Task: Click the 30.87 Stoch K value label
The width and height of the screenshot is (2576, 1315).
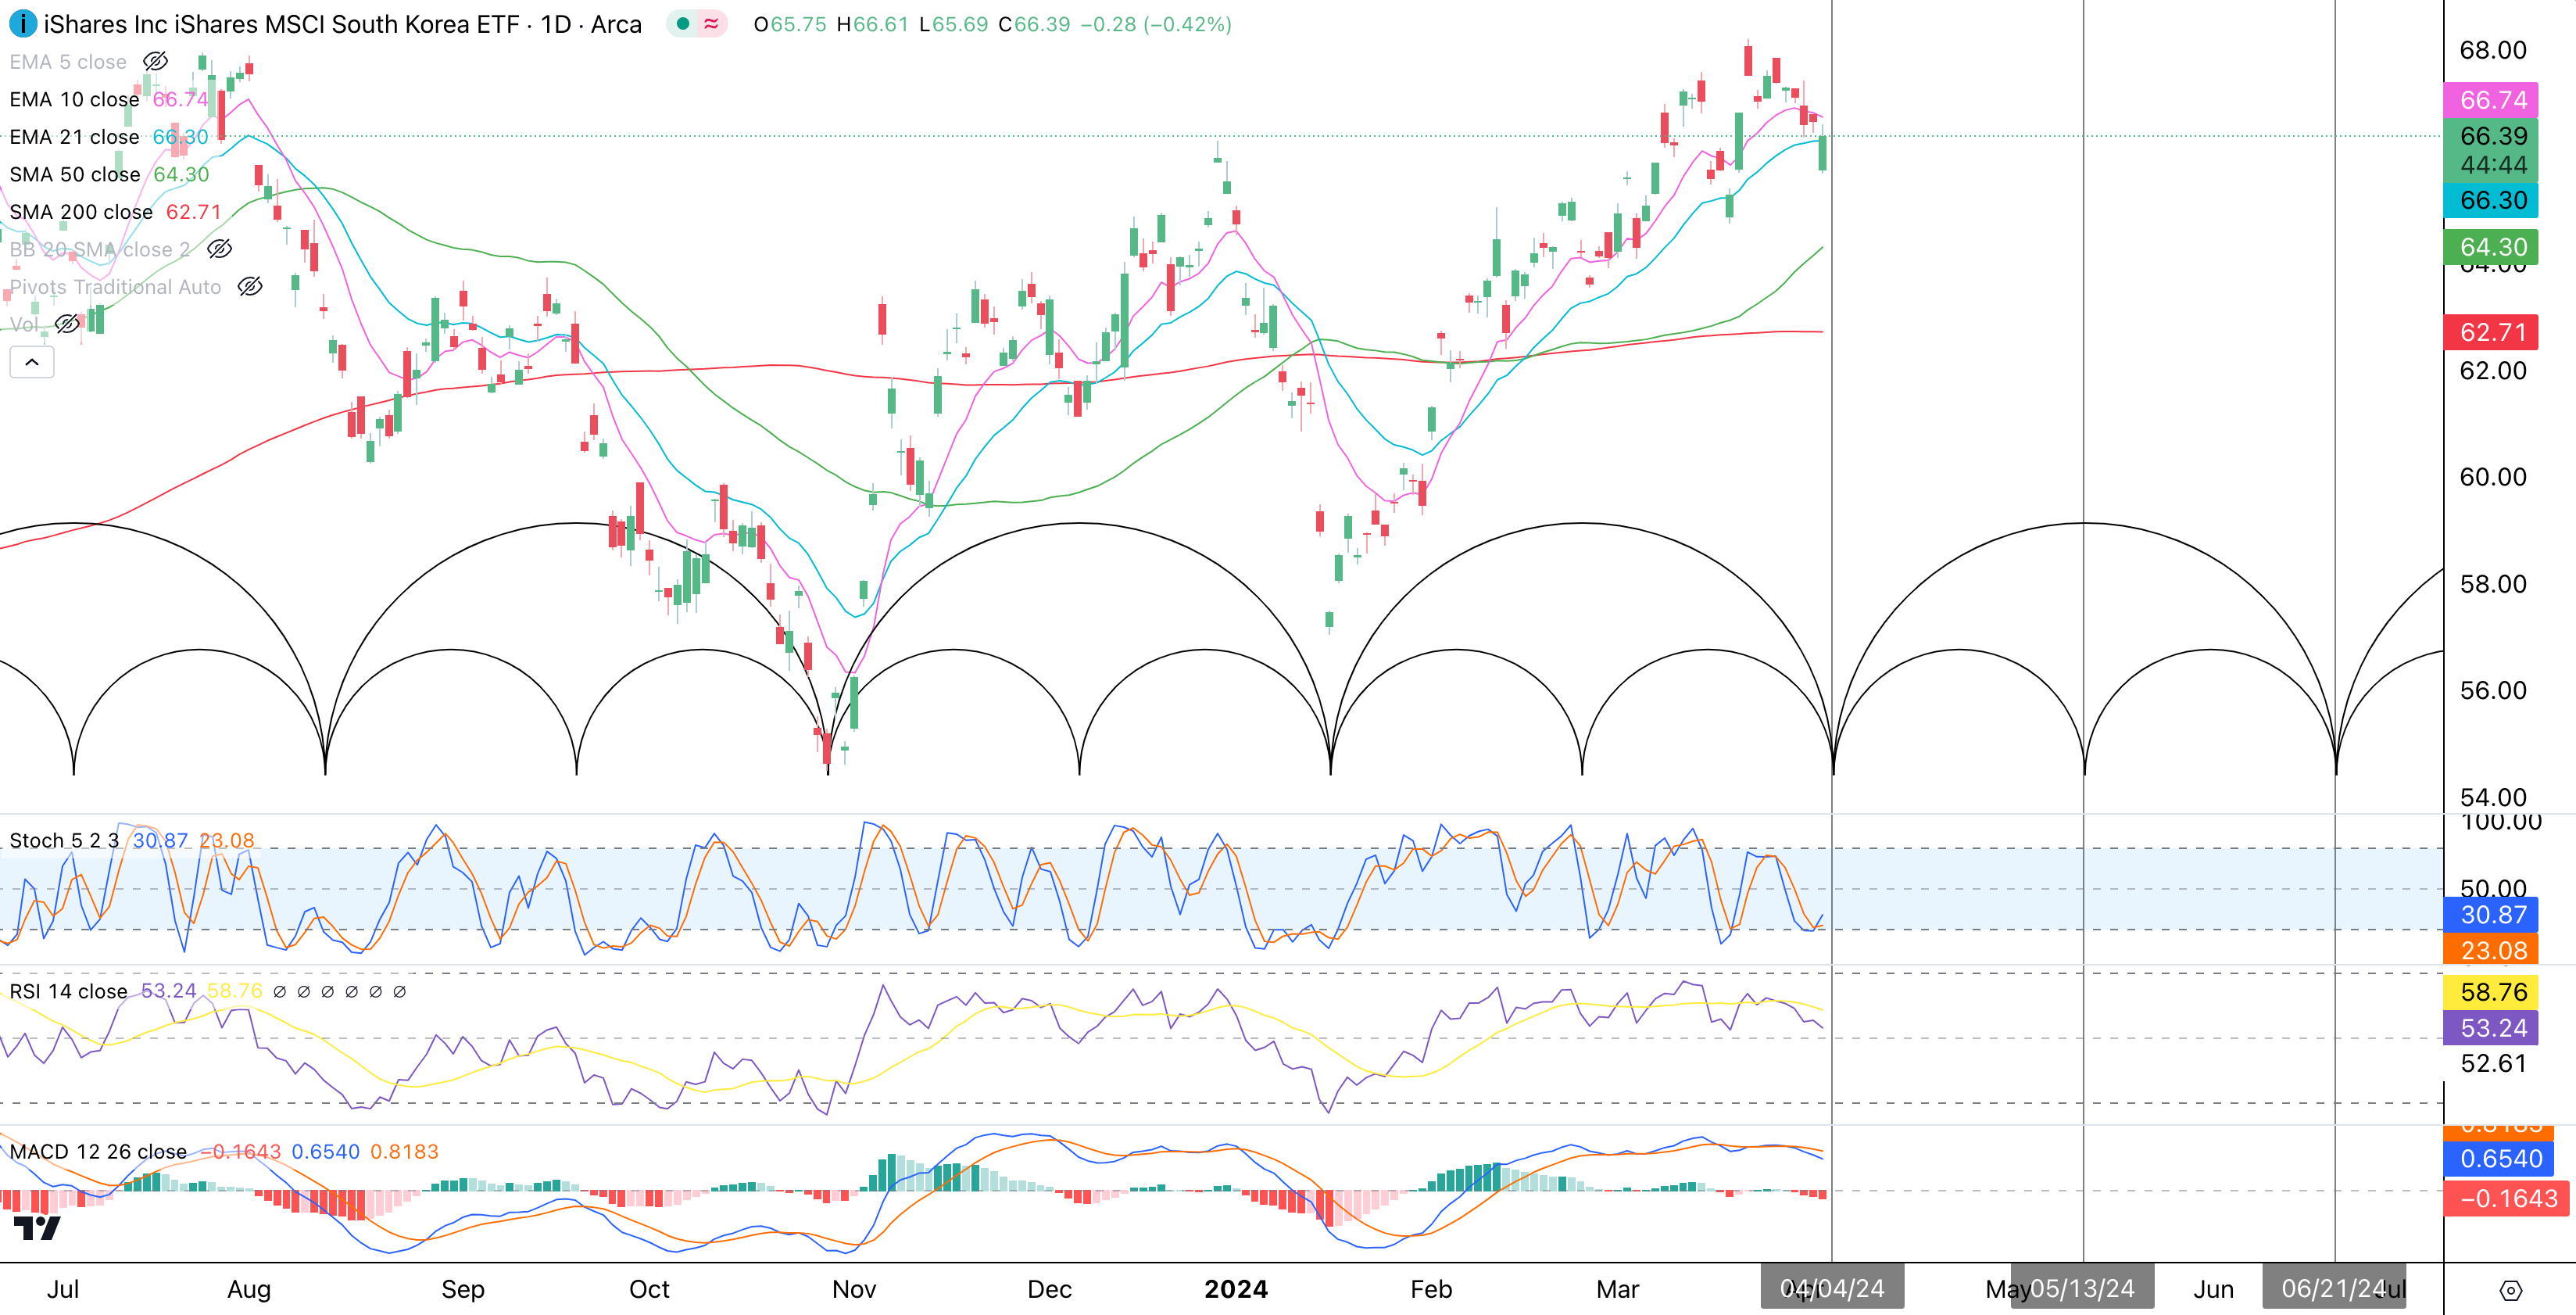Action: click(x=2491, y=914)
